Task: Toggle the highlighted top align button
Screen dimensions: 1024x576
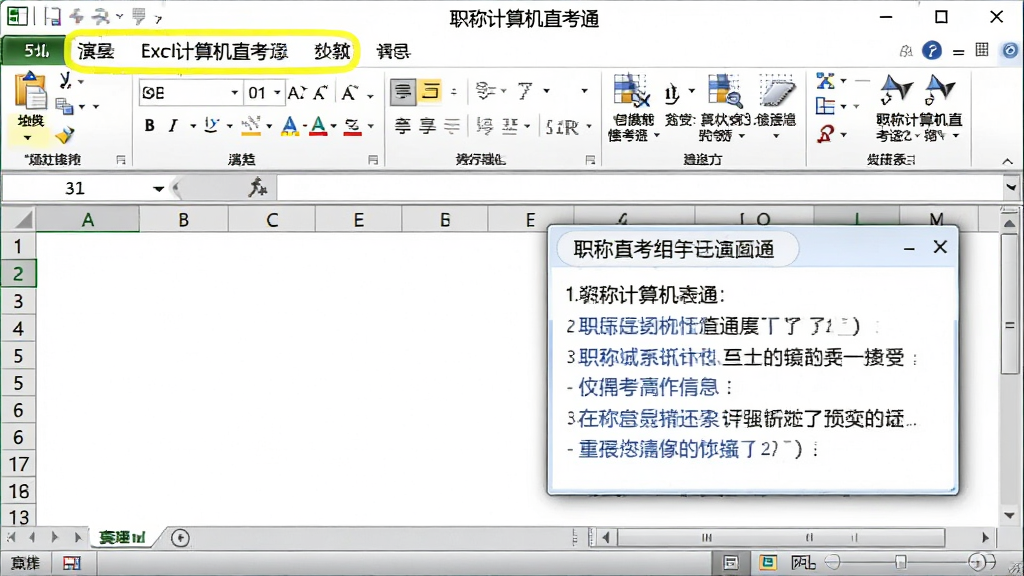Action: [x=403, y=91]
